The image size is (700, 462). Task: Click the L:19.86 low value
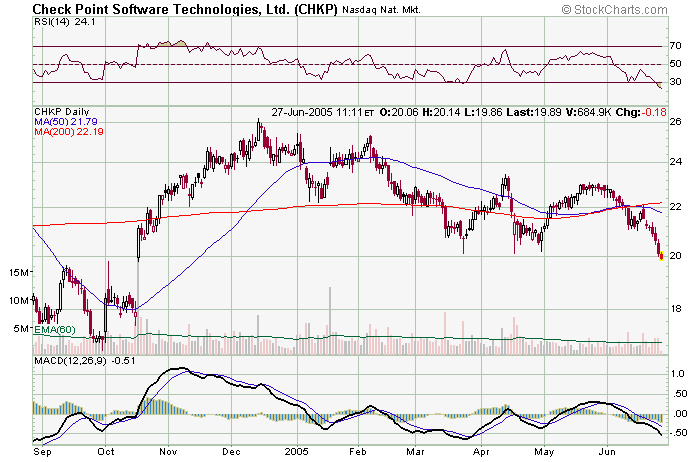click(483, 112)
